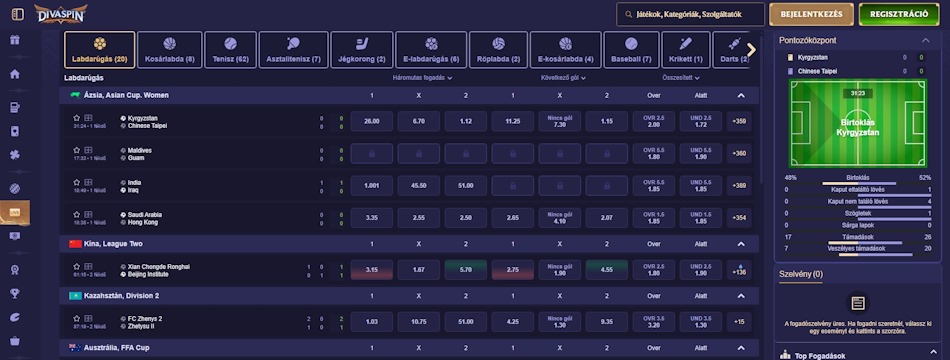Viewport: 950px width, 360px height.
Task: Toggle the sidebar panel icon
Action: [18, 14]
